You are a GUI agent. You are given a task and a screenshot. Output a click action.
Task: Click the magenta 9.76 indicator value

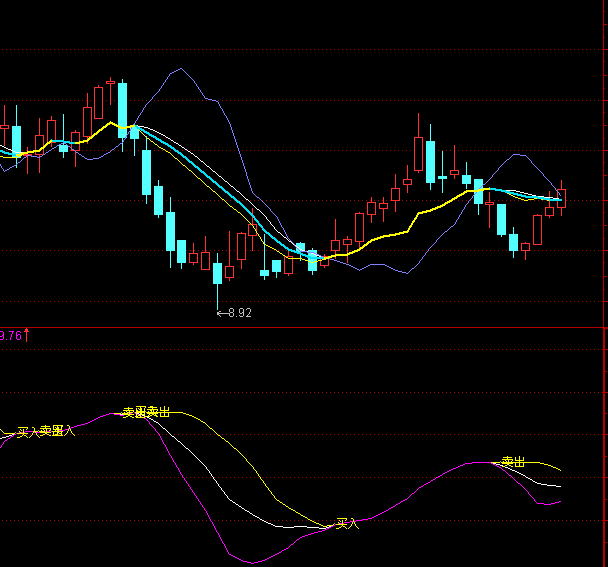pos(10,336)
